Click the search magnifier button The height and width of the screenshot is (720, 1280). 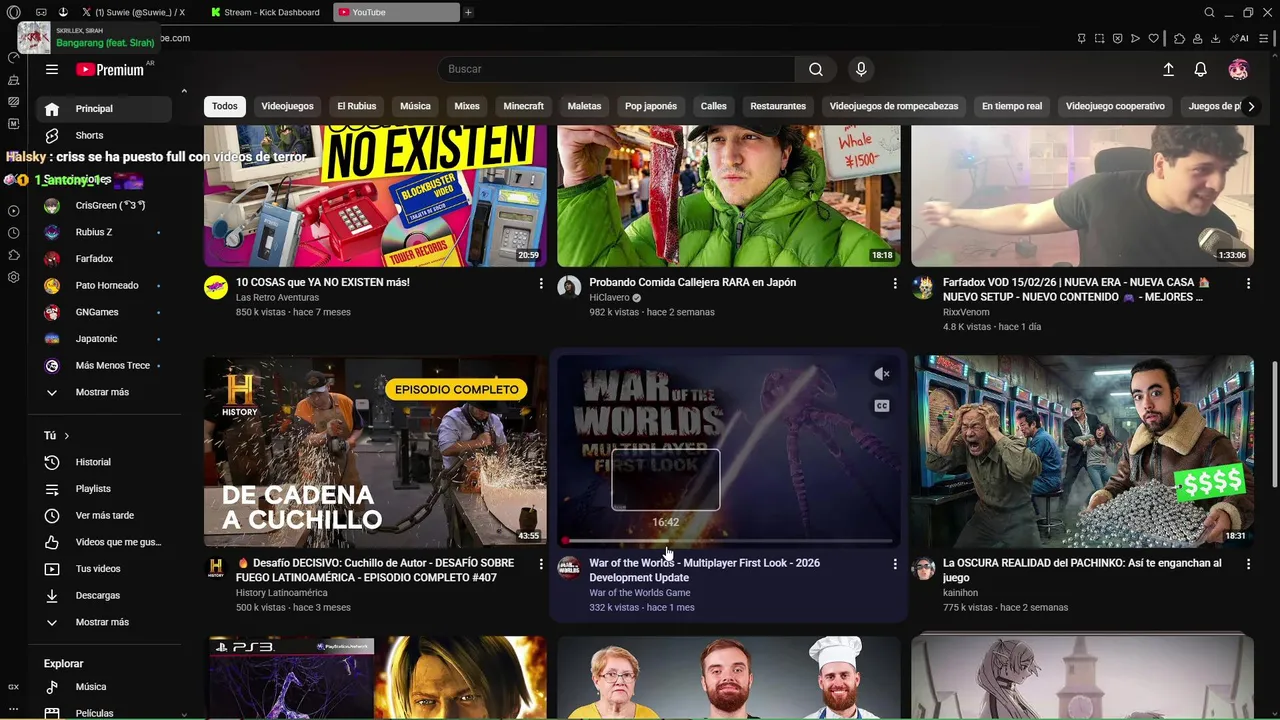[816, 69]
